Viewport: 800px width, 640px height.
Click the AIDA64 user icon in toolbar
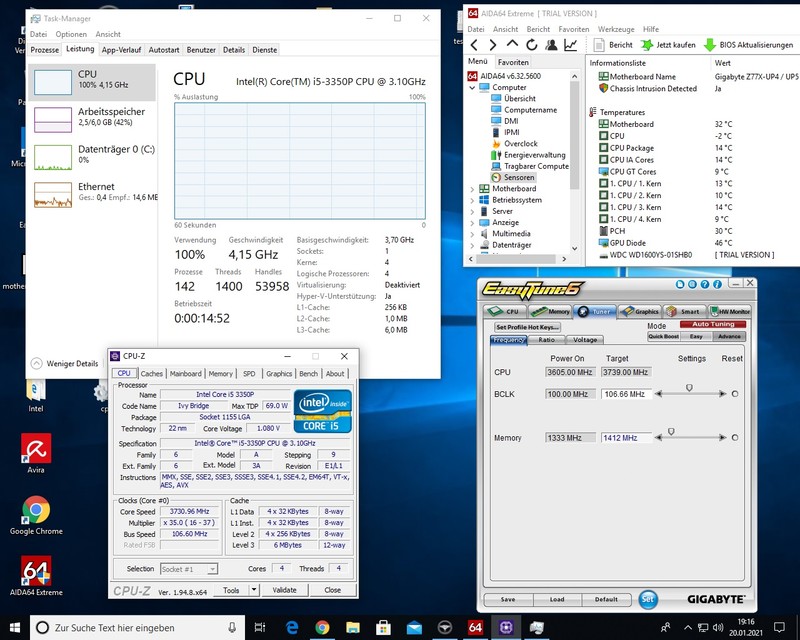[x=551, y=45]
